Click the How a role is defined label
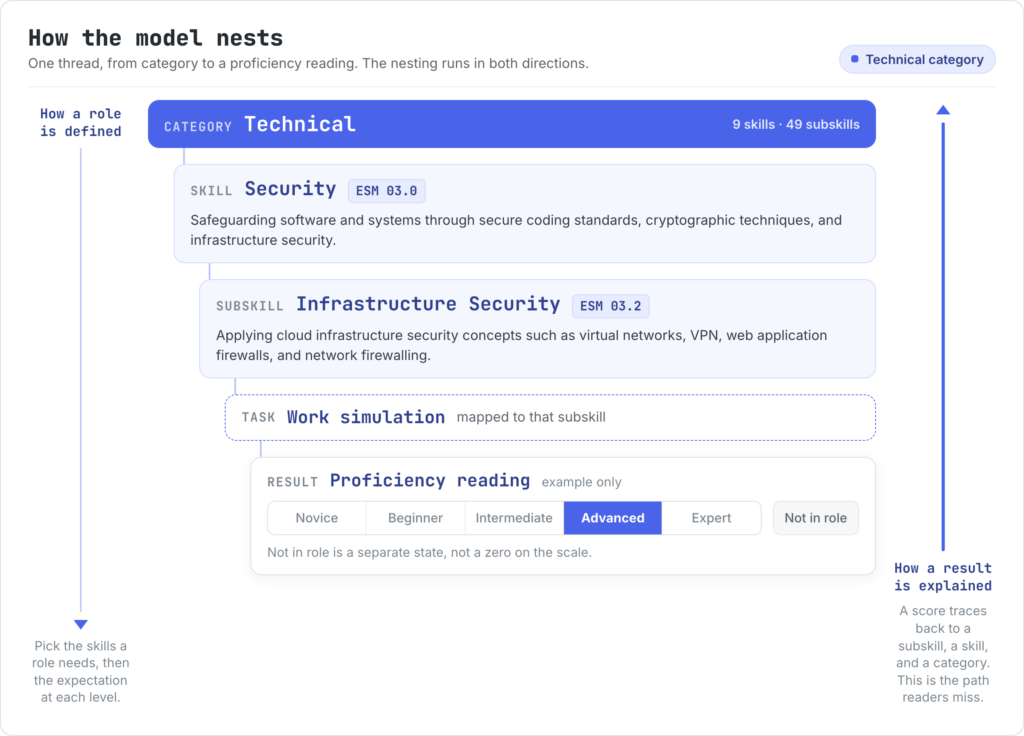 [x=81, y=122]
